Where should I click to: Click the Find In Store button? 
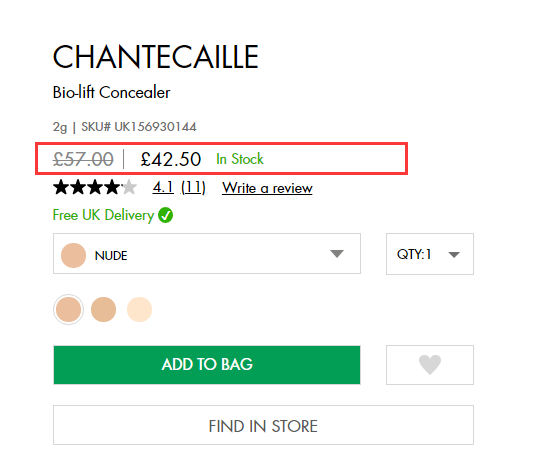pos(263,425)
